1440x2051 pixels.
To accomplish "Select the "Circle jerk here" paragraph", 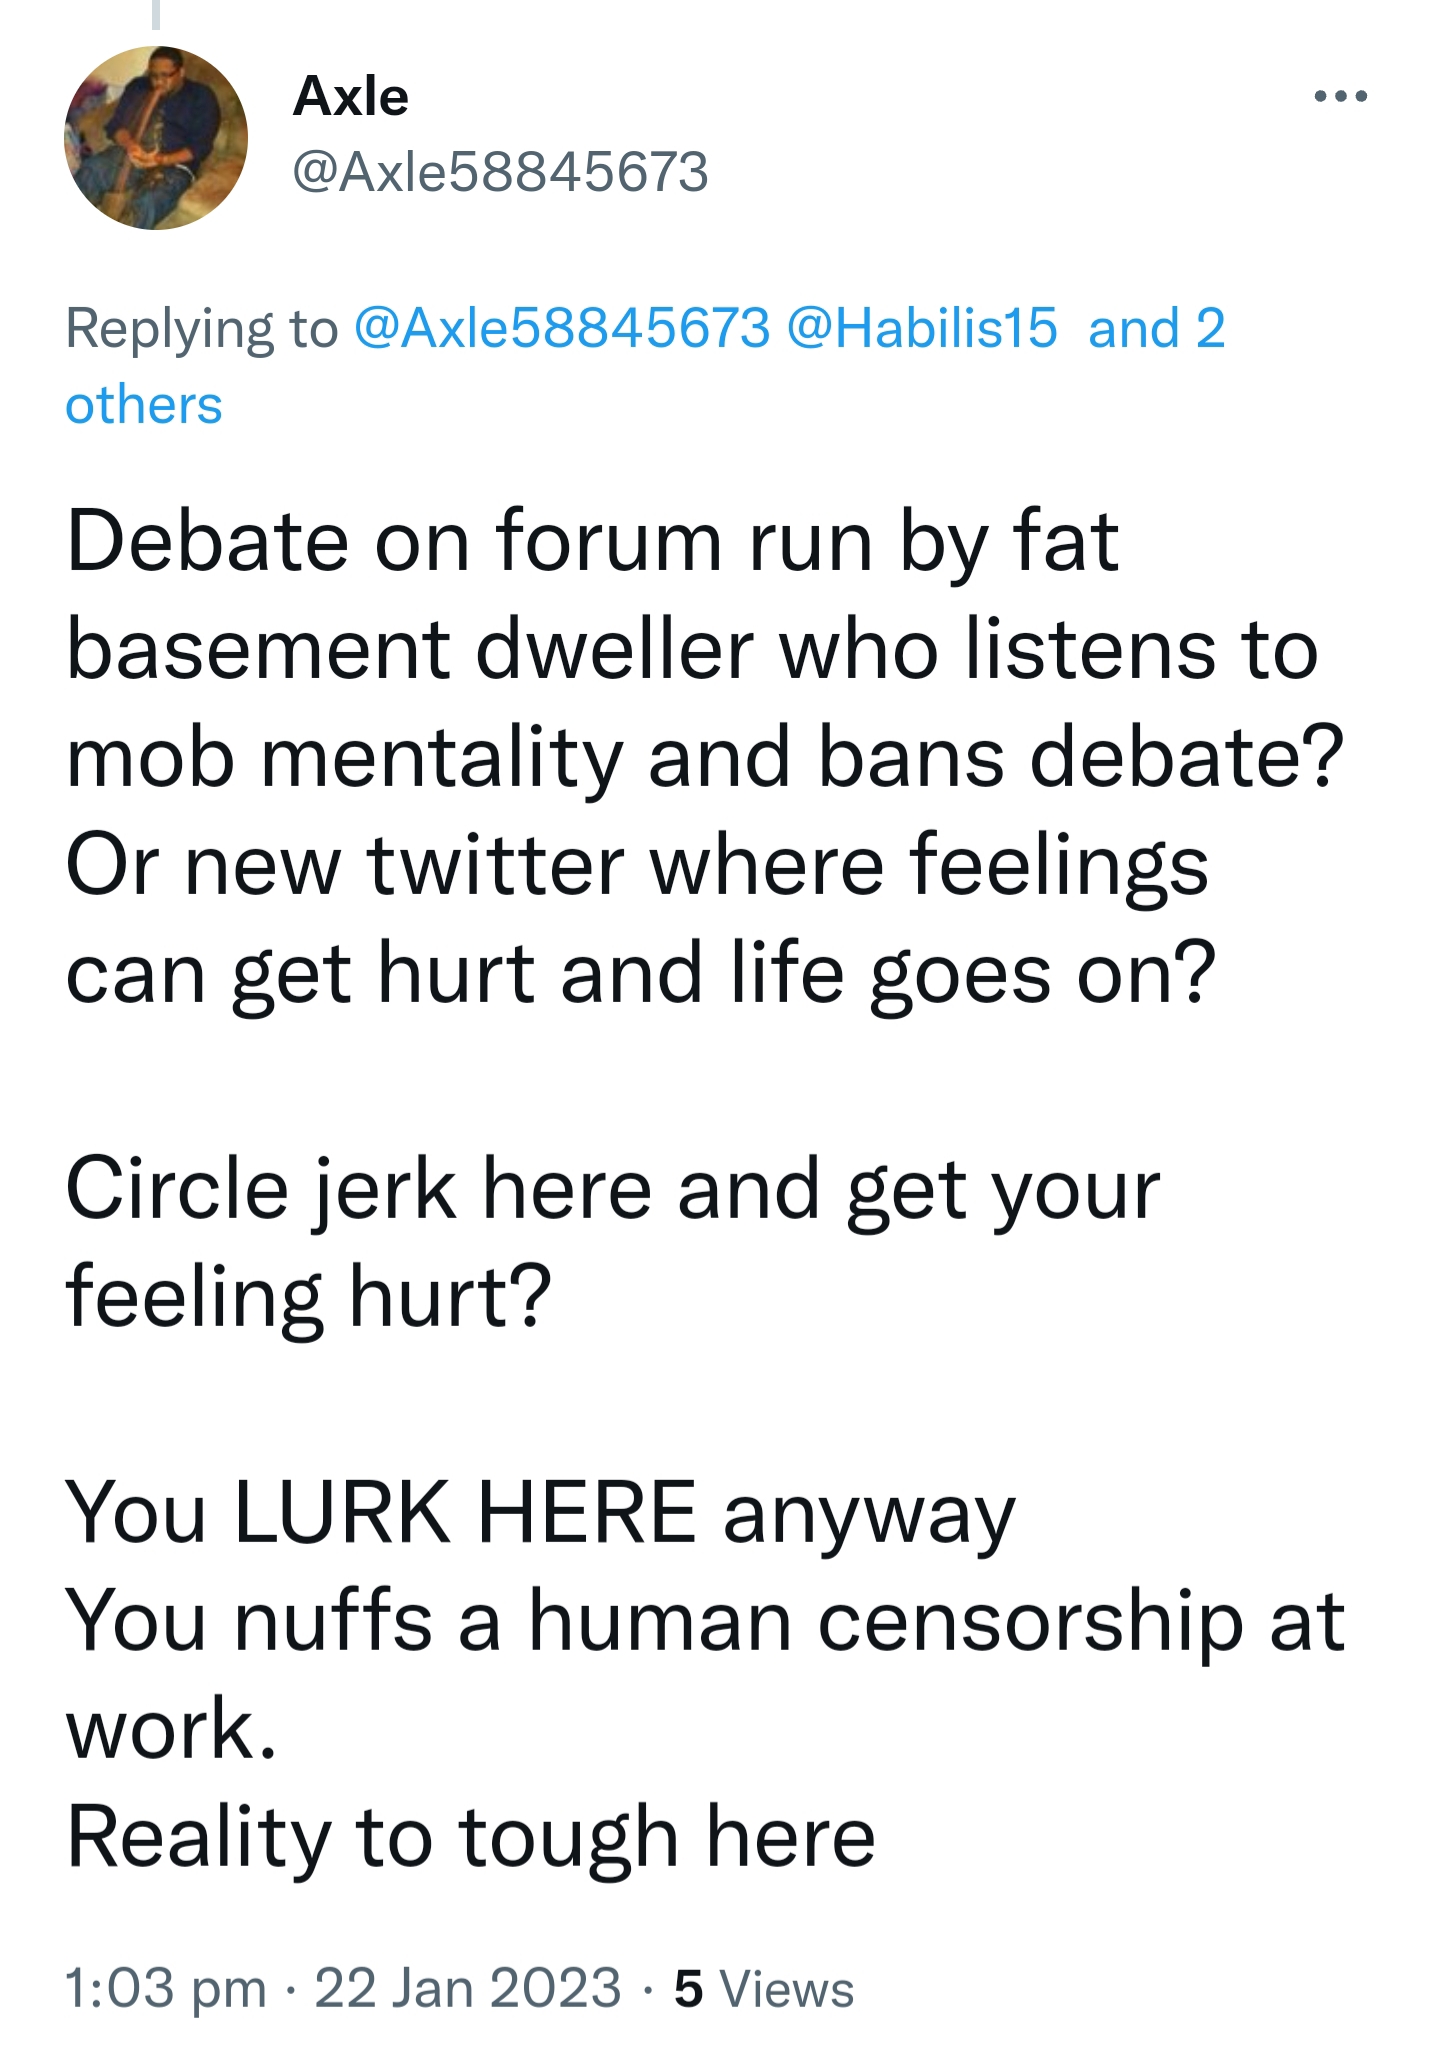I will [x=612, y=1190].
